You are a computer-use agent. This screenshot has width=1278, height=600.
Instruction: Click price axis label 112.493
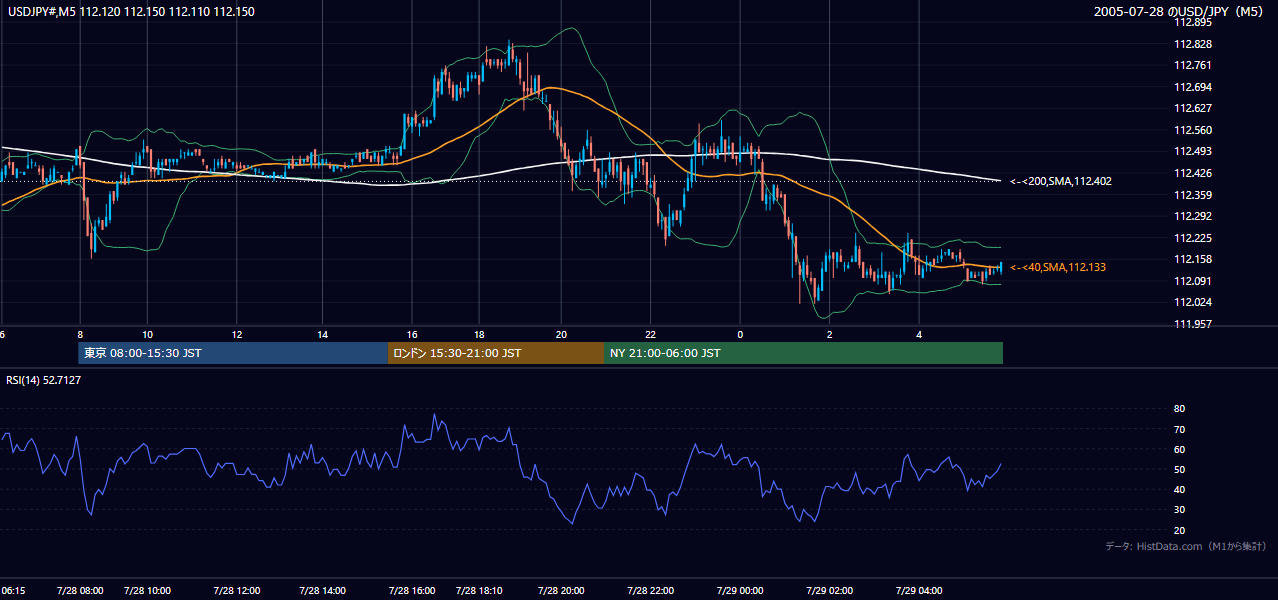point(1192,151)
